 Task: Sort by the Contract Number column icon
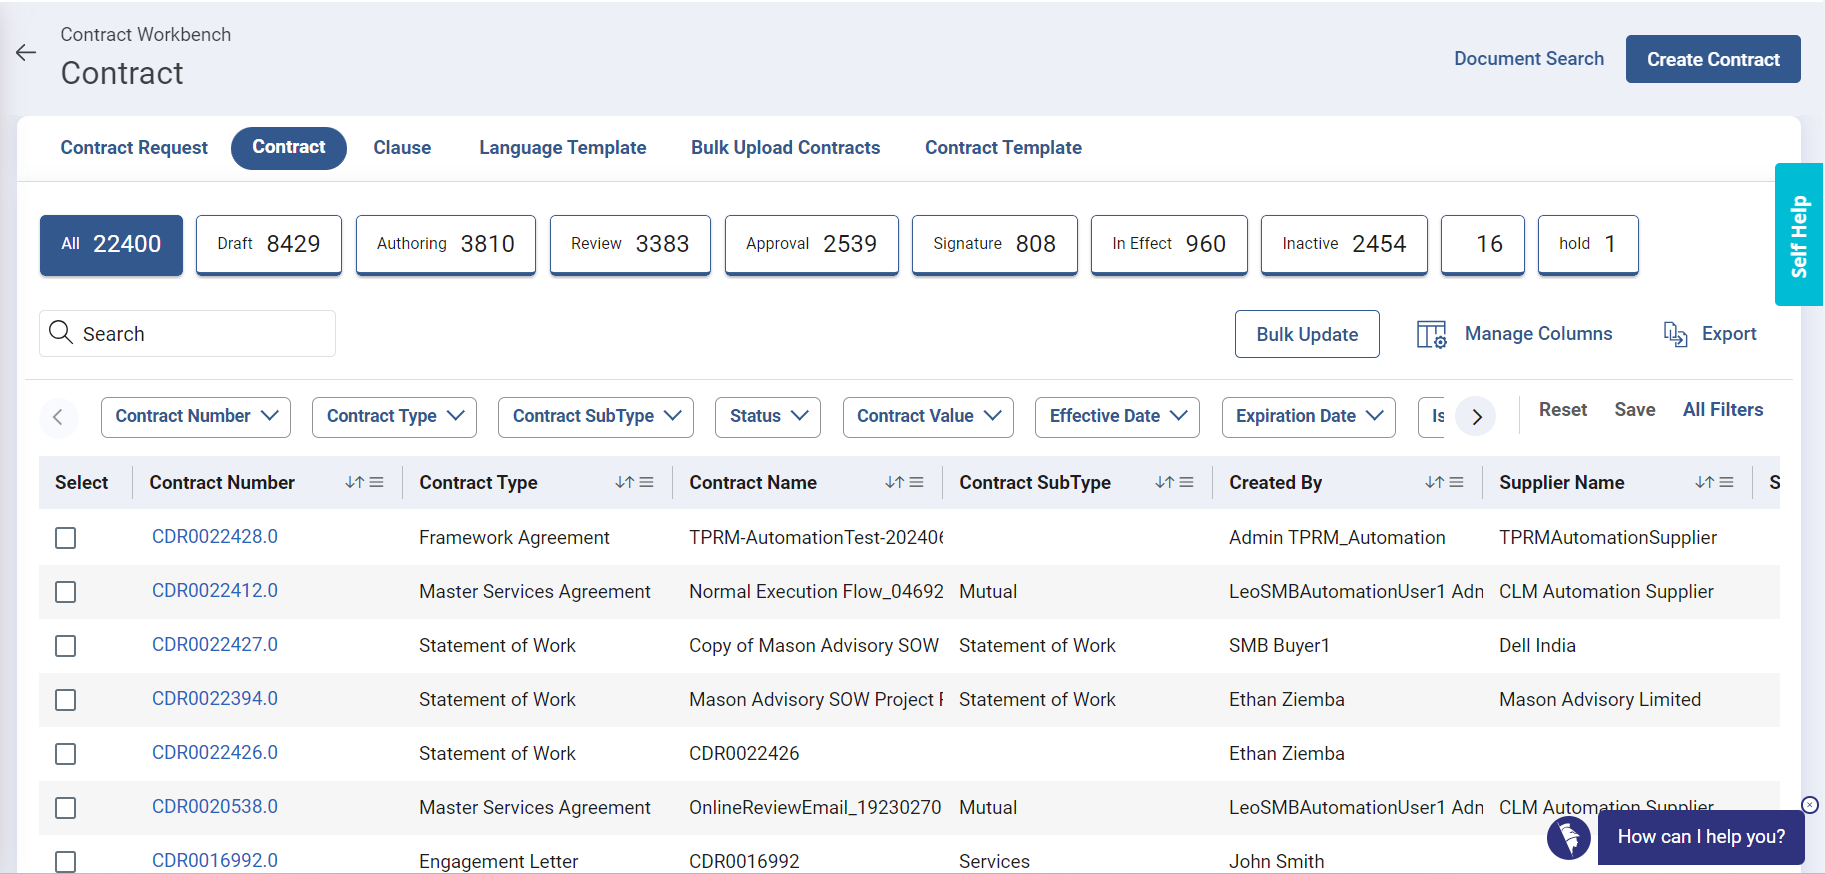tap(355, 483)
